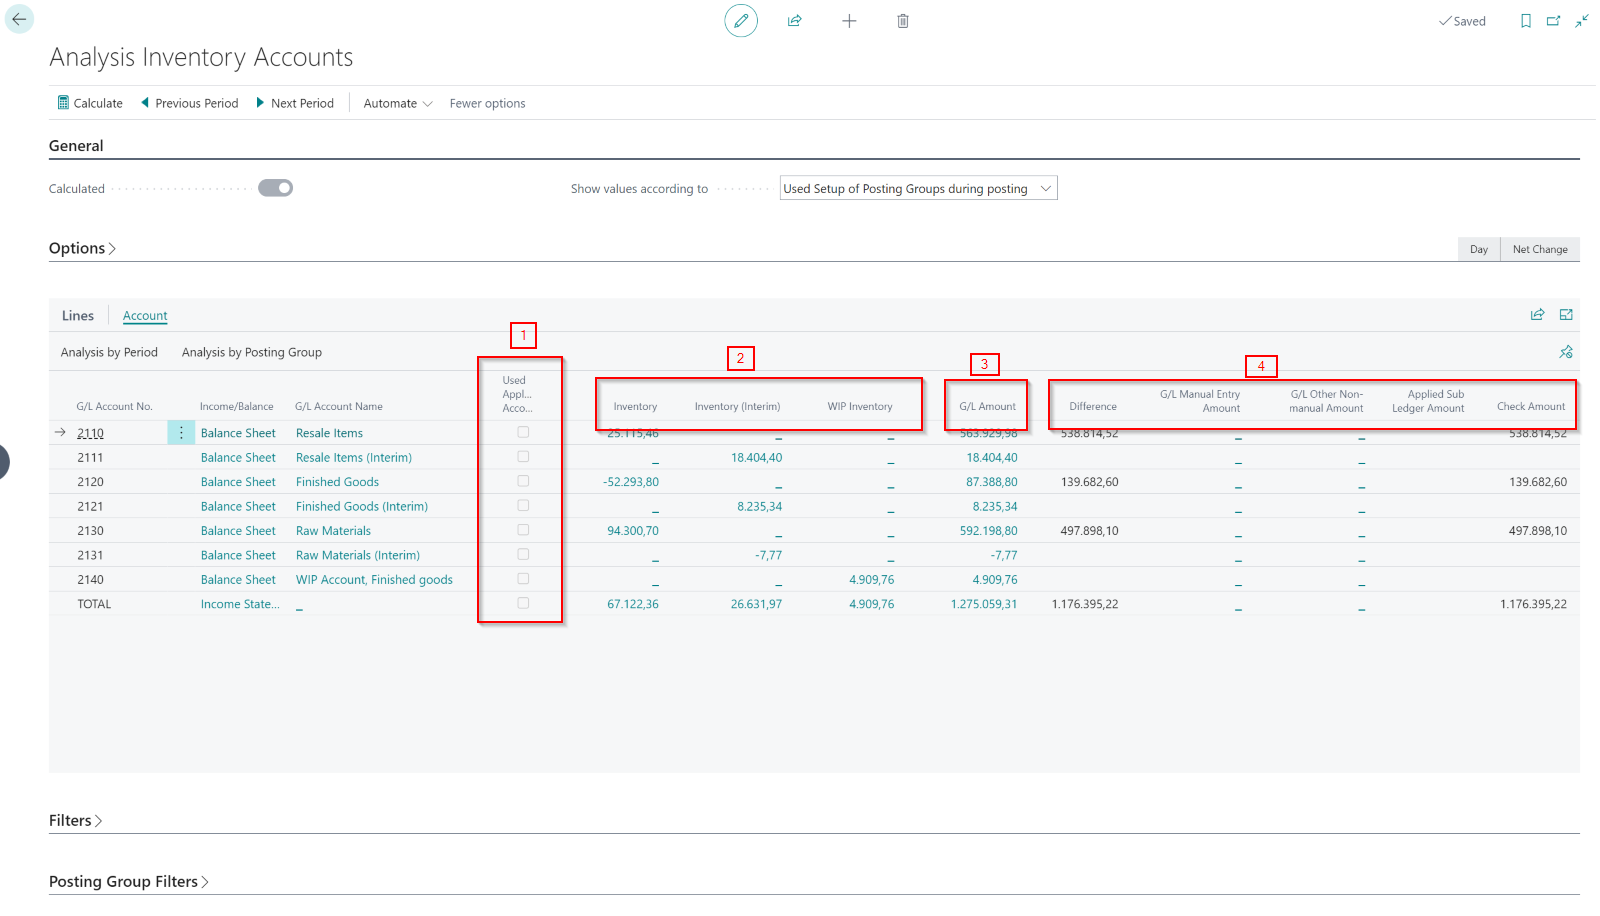The image size is (1600, 916).
Task: Click the collapse page icon
Action: pos(1582,21)
